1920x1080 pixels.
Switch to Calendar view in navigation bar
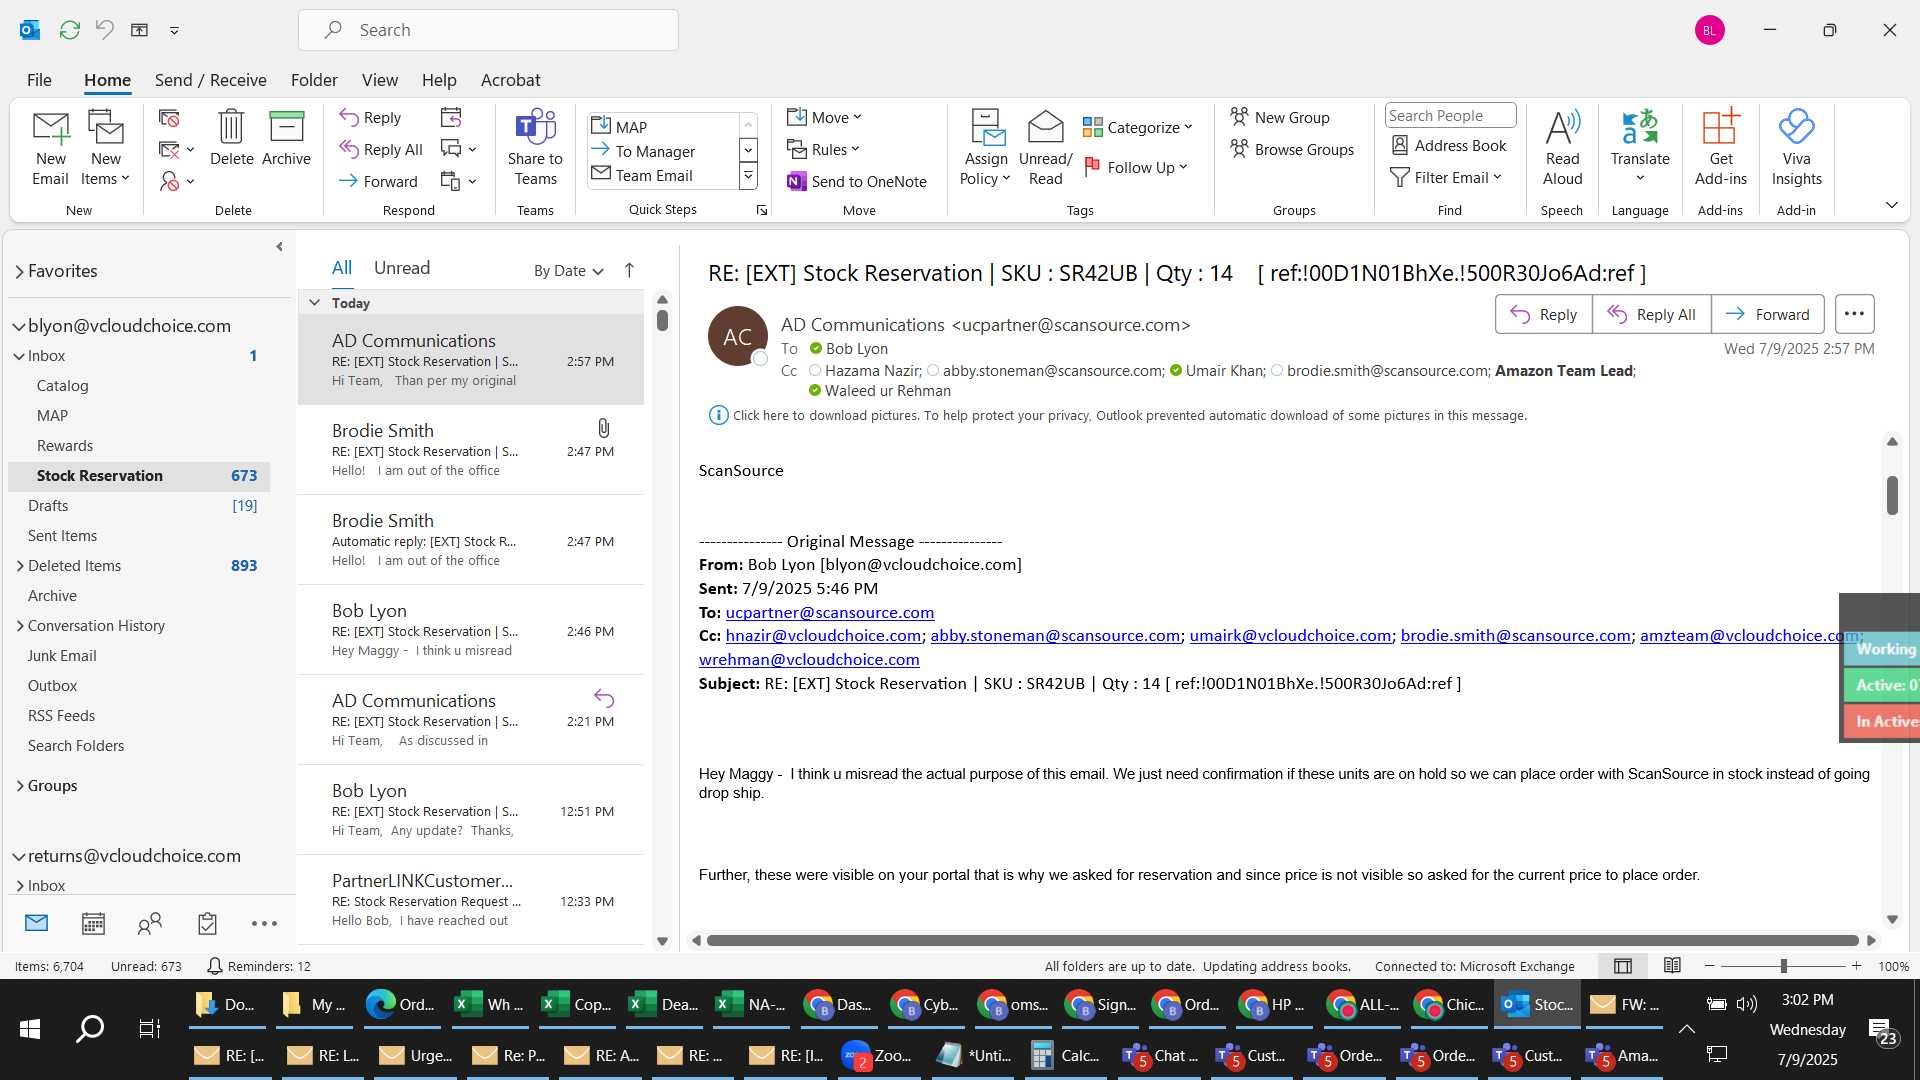[x=93, y=923]
